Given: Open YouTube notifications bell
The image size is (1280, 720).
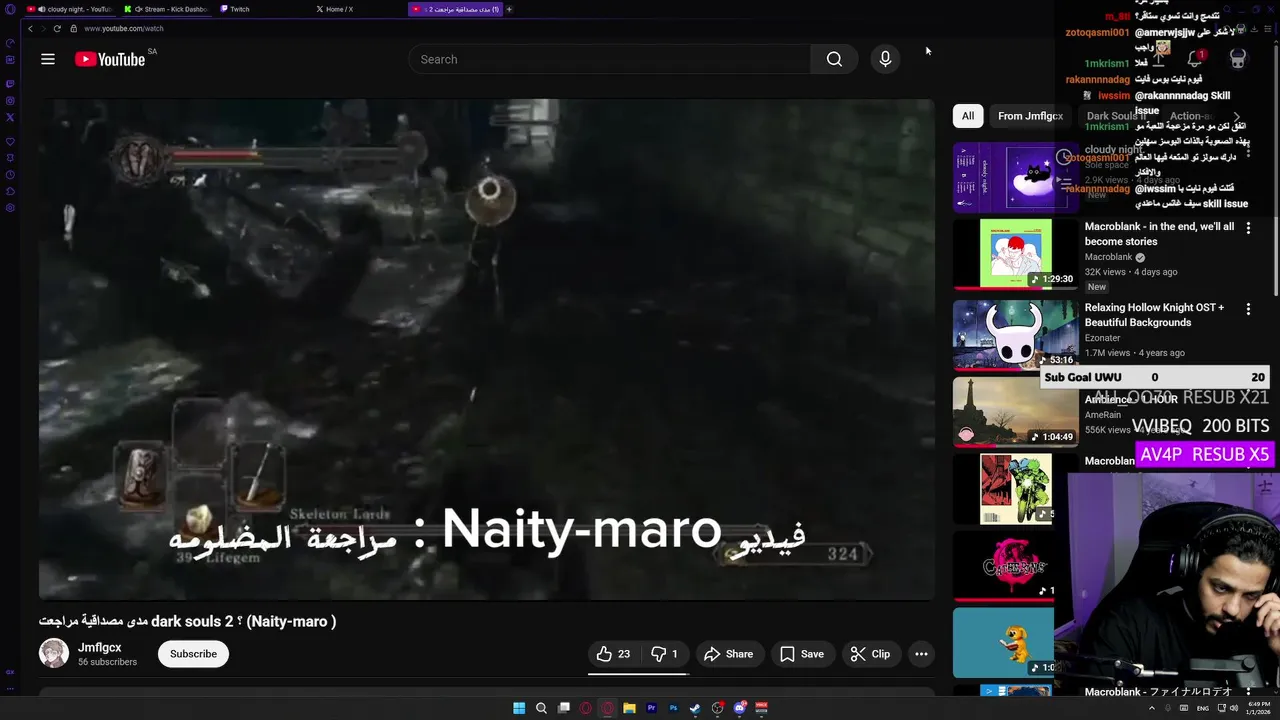Looking at the screenshot, I should coord(1194,59).
